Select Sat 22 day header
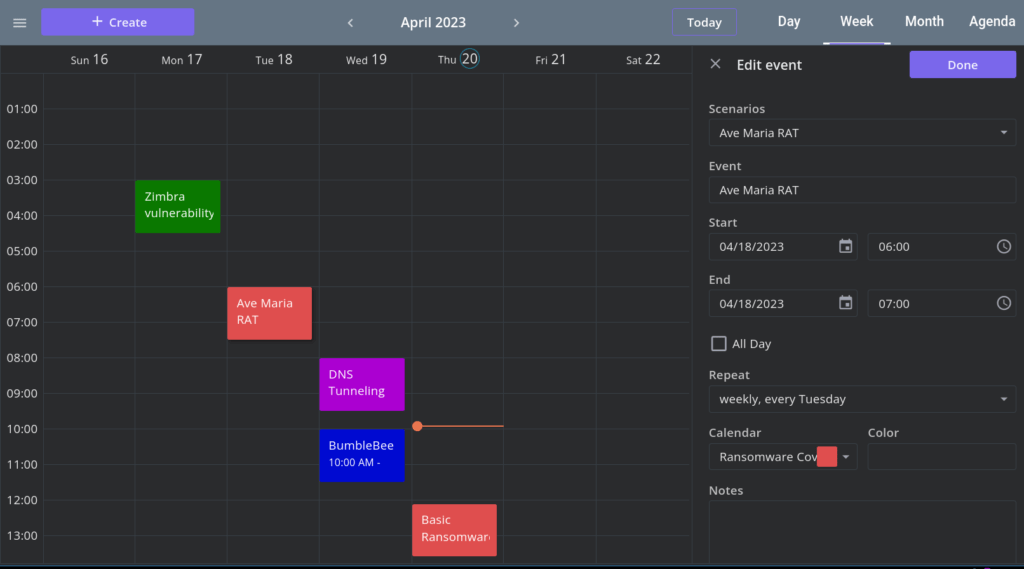Viewport: 1024px width, 569px height. click(x=643, y=59)
